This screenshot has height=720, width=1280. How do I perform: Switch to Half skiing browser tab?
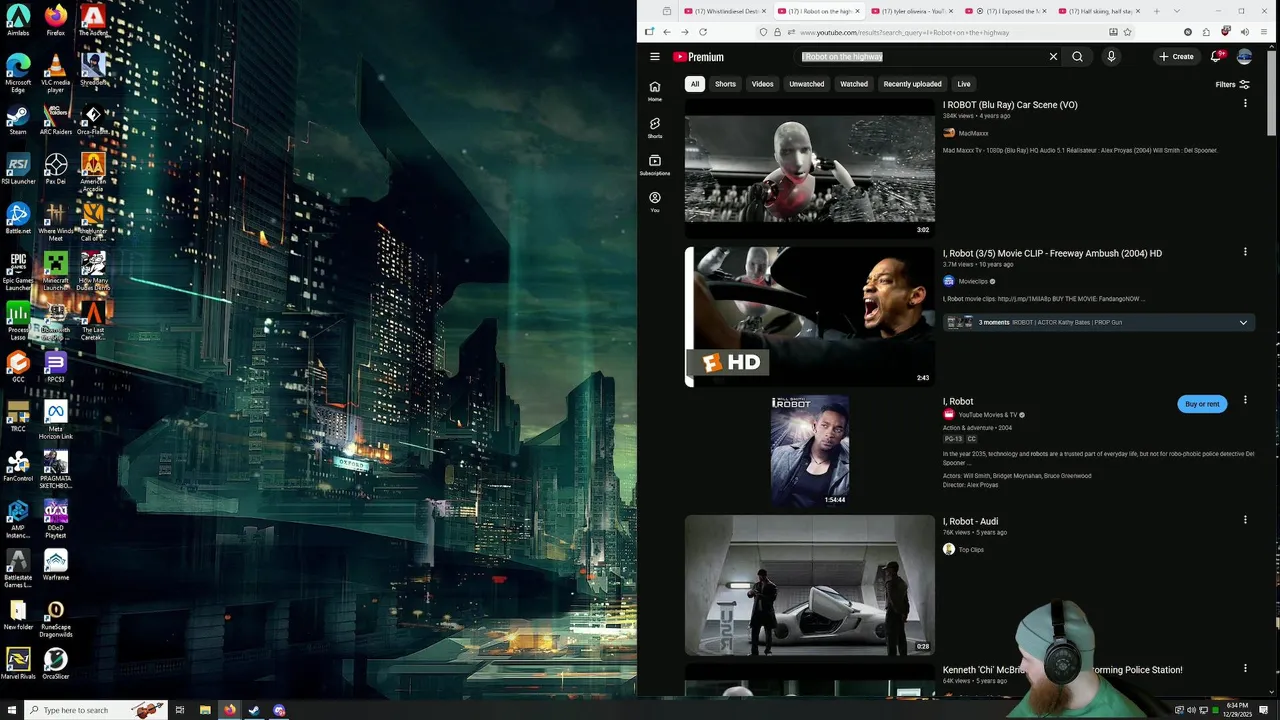(1100, 11)
